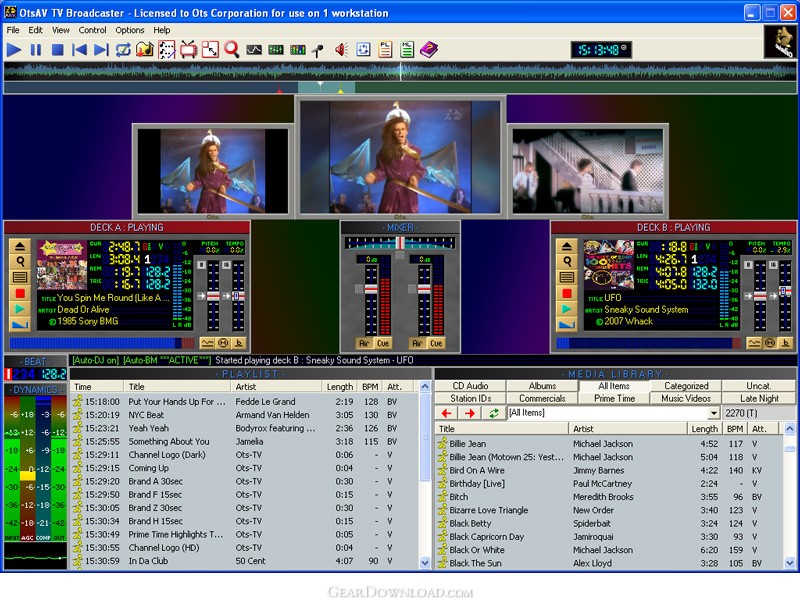The height and width of the screenshot is (600, 800).
Task: Open the Control menu
Action: point(92,30)
